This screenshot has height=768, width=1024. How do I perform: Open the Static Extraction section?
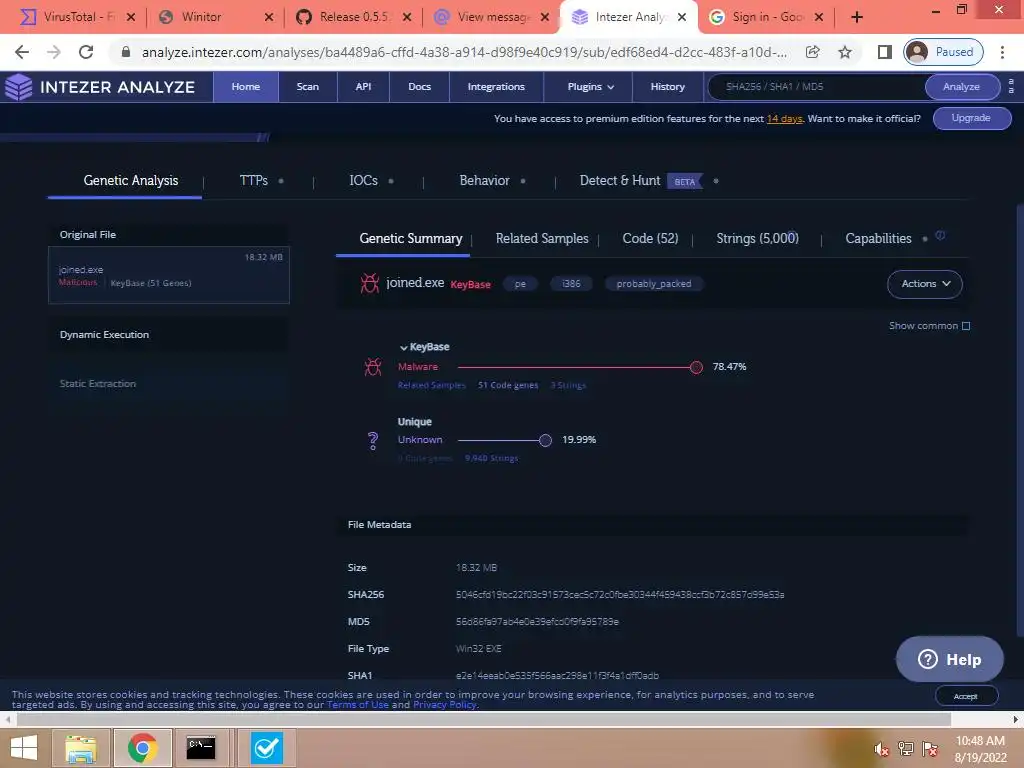[168, 383]
